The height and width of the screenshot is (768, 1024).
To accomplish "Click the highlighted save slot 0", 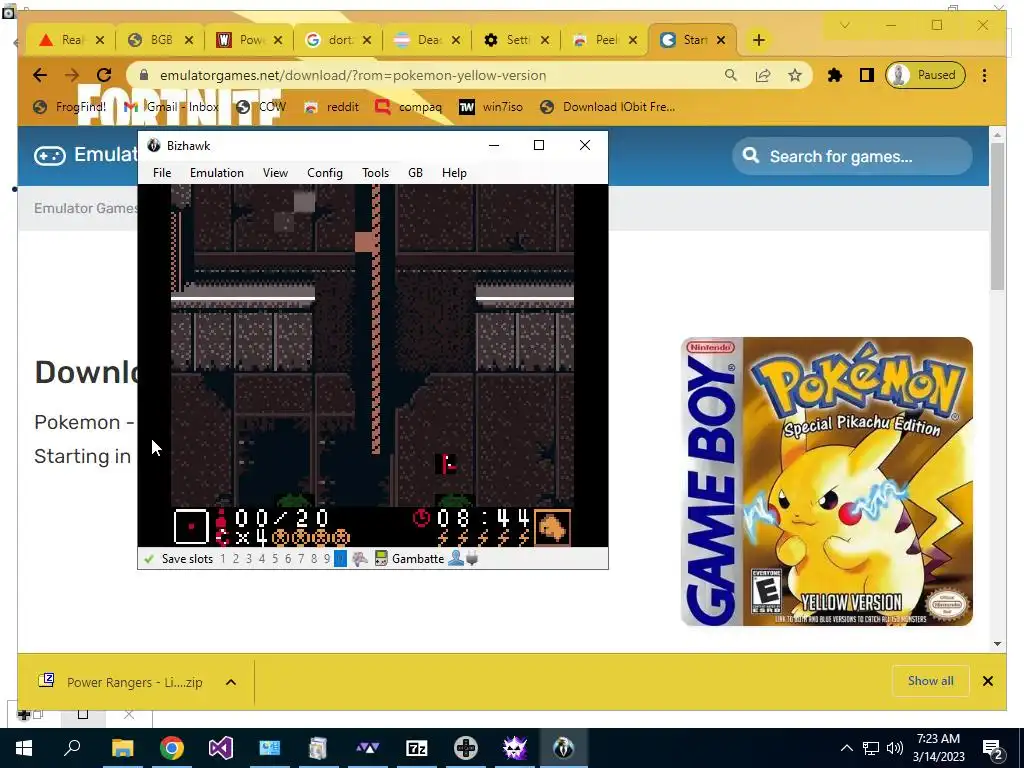I will click(x=340, y=559).
